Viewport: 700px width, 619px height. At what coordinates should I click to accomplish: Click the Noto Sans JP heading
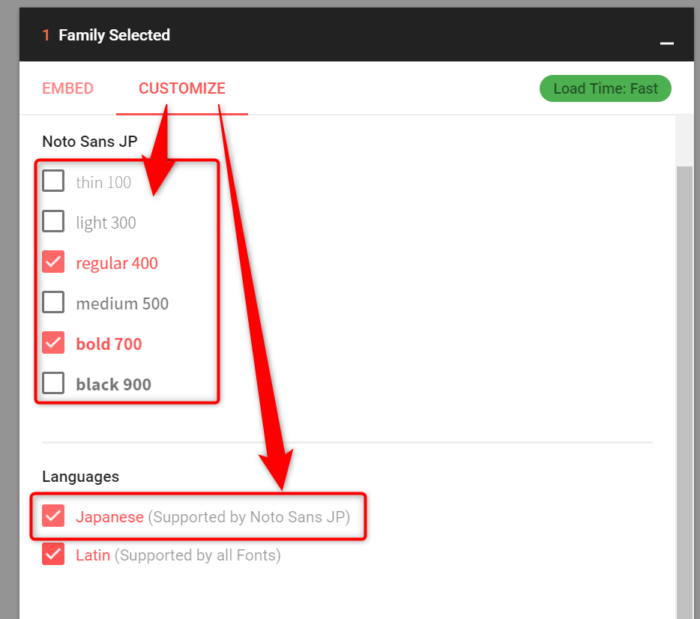coord(90,142)
